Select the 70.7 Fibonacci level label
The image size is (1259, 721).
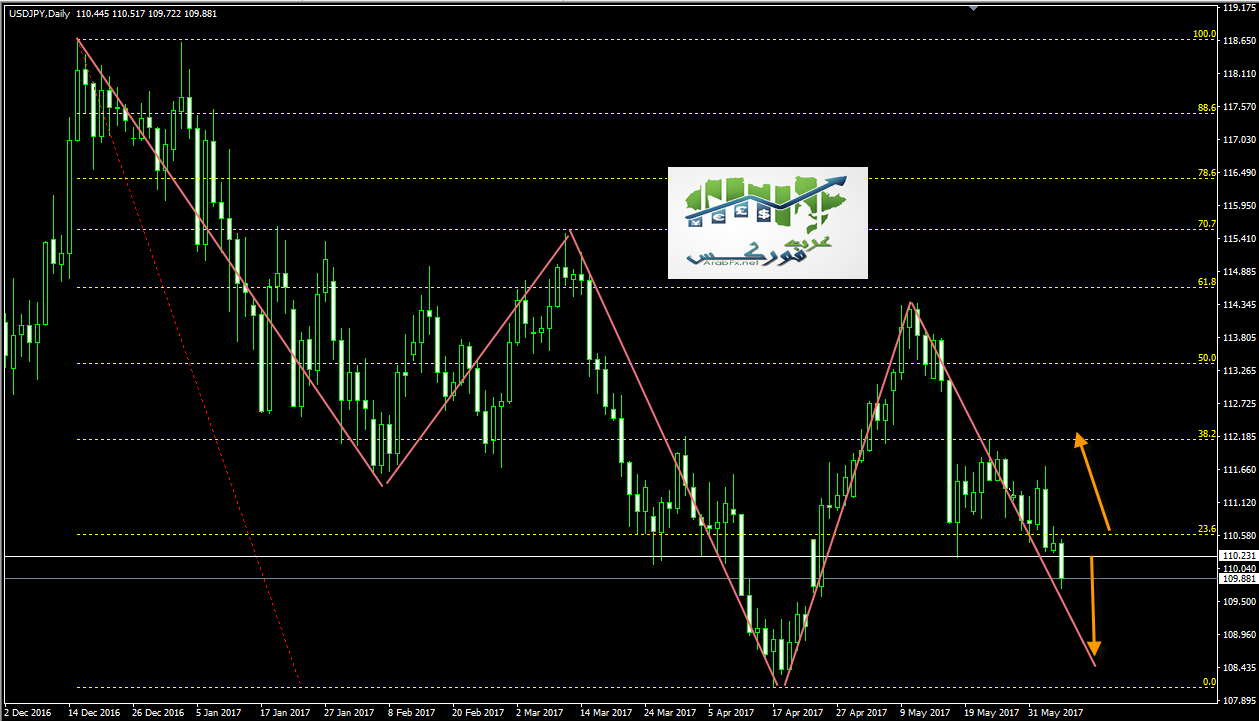(x=1206, y=224)
